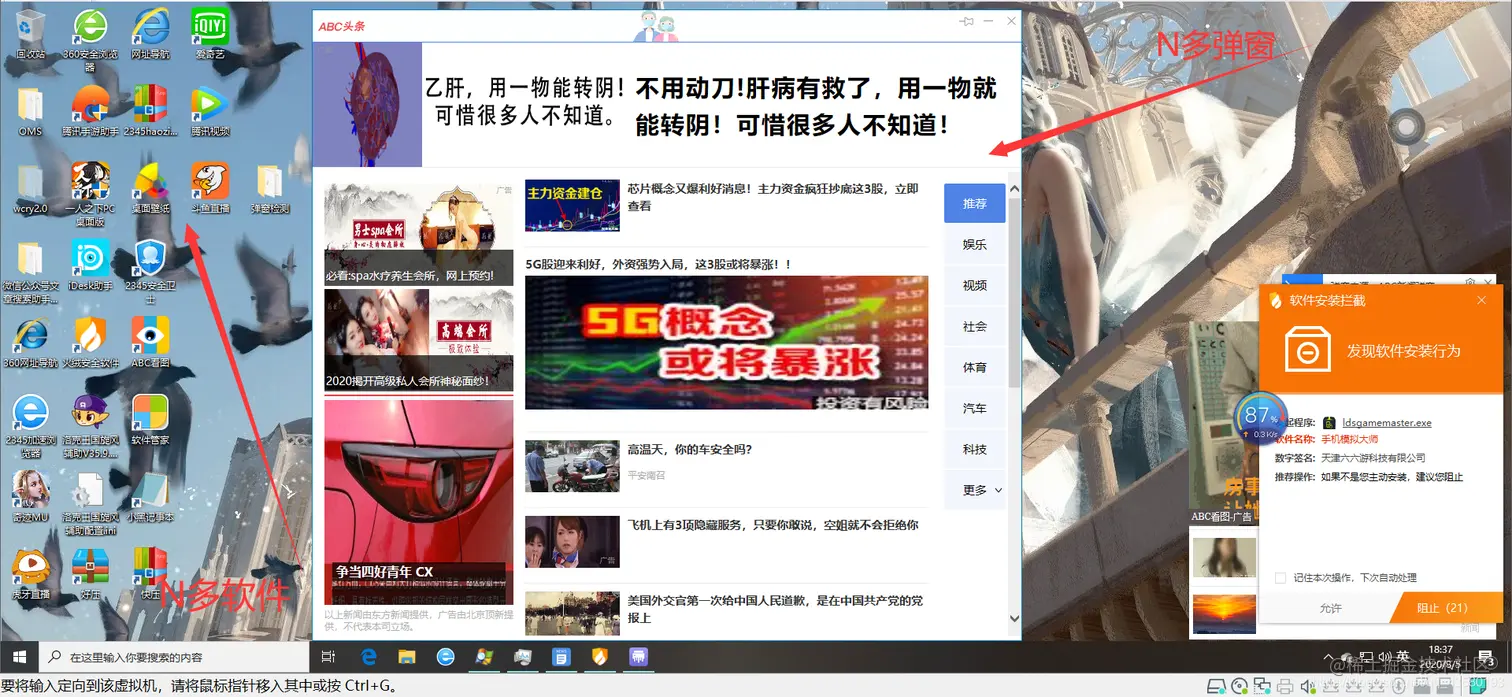Launch 腾讯手游助手 desktop shortcut
The image size is (1512, 697).
pos(91,110)
